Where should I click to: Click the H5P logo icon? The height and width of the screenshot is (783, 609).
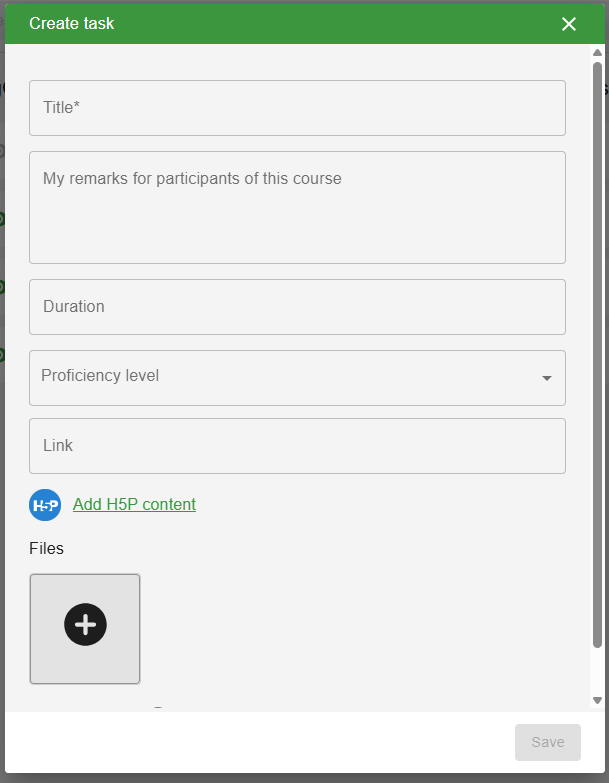(x=45, y=505)
